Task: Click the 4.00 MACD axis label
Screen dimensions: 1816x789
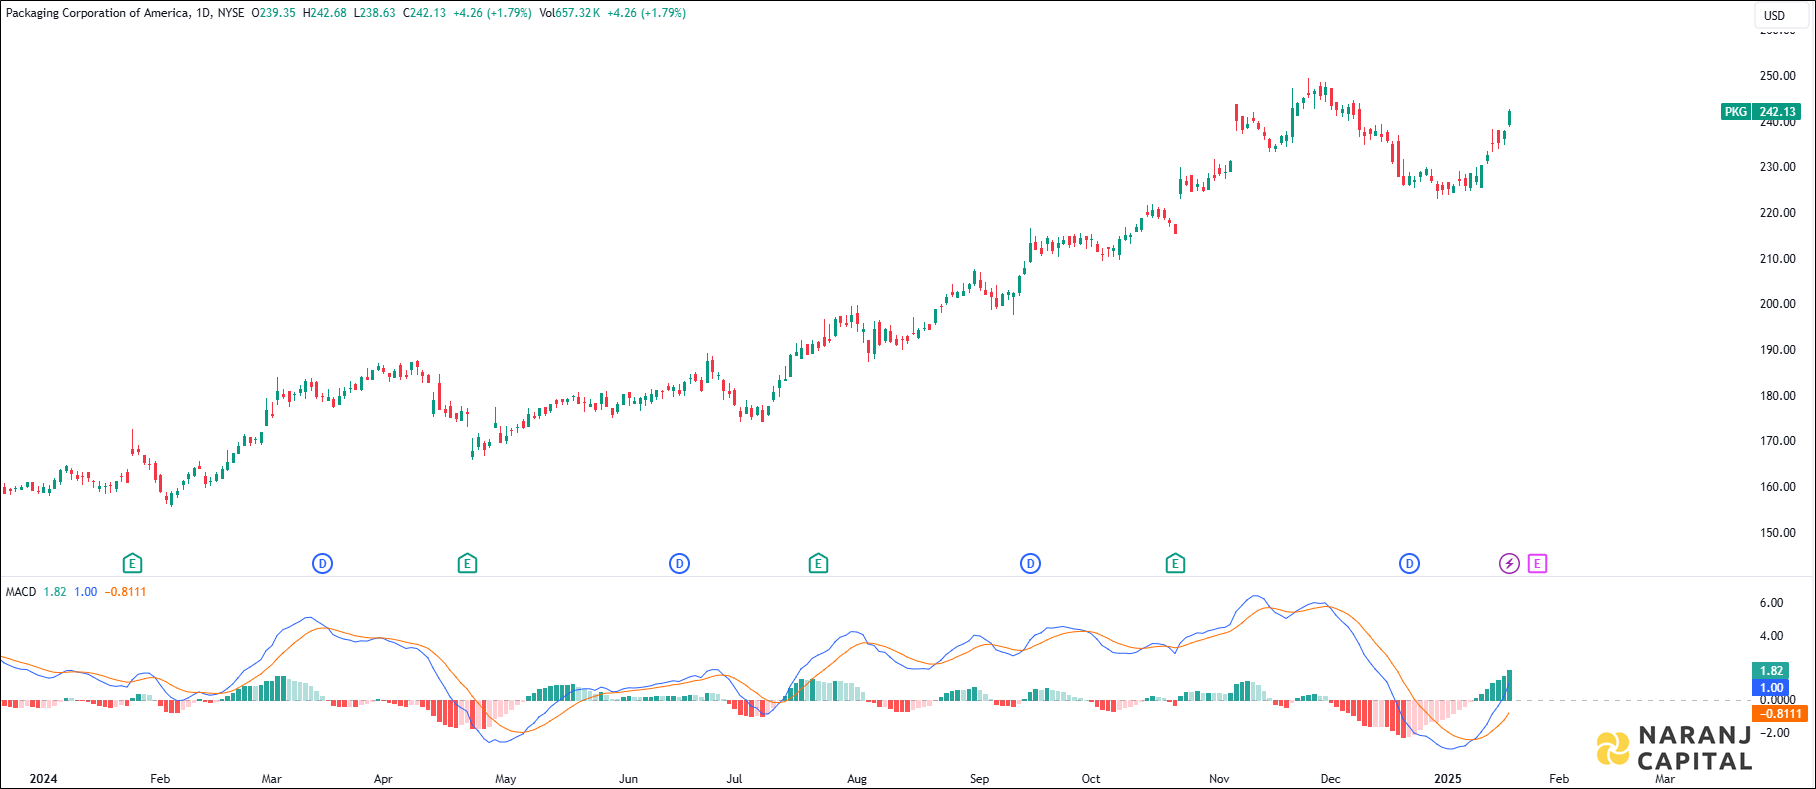Action: (x=1771, y=636)
